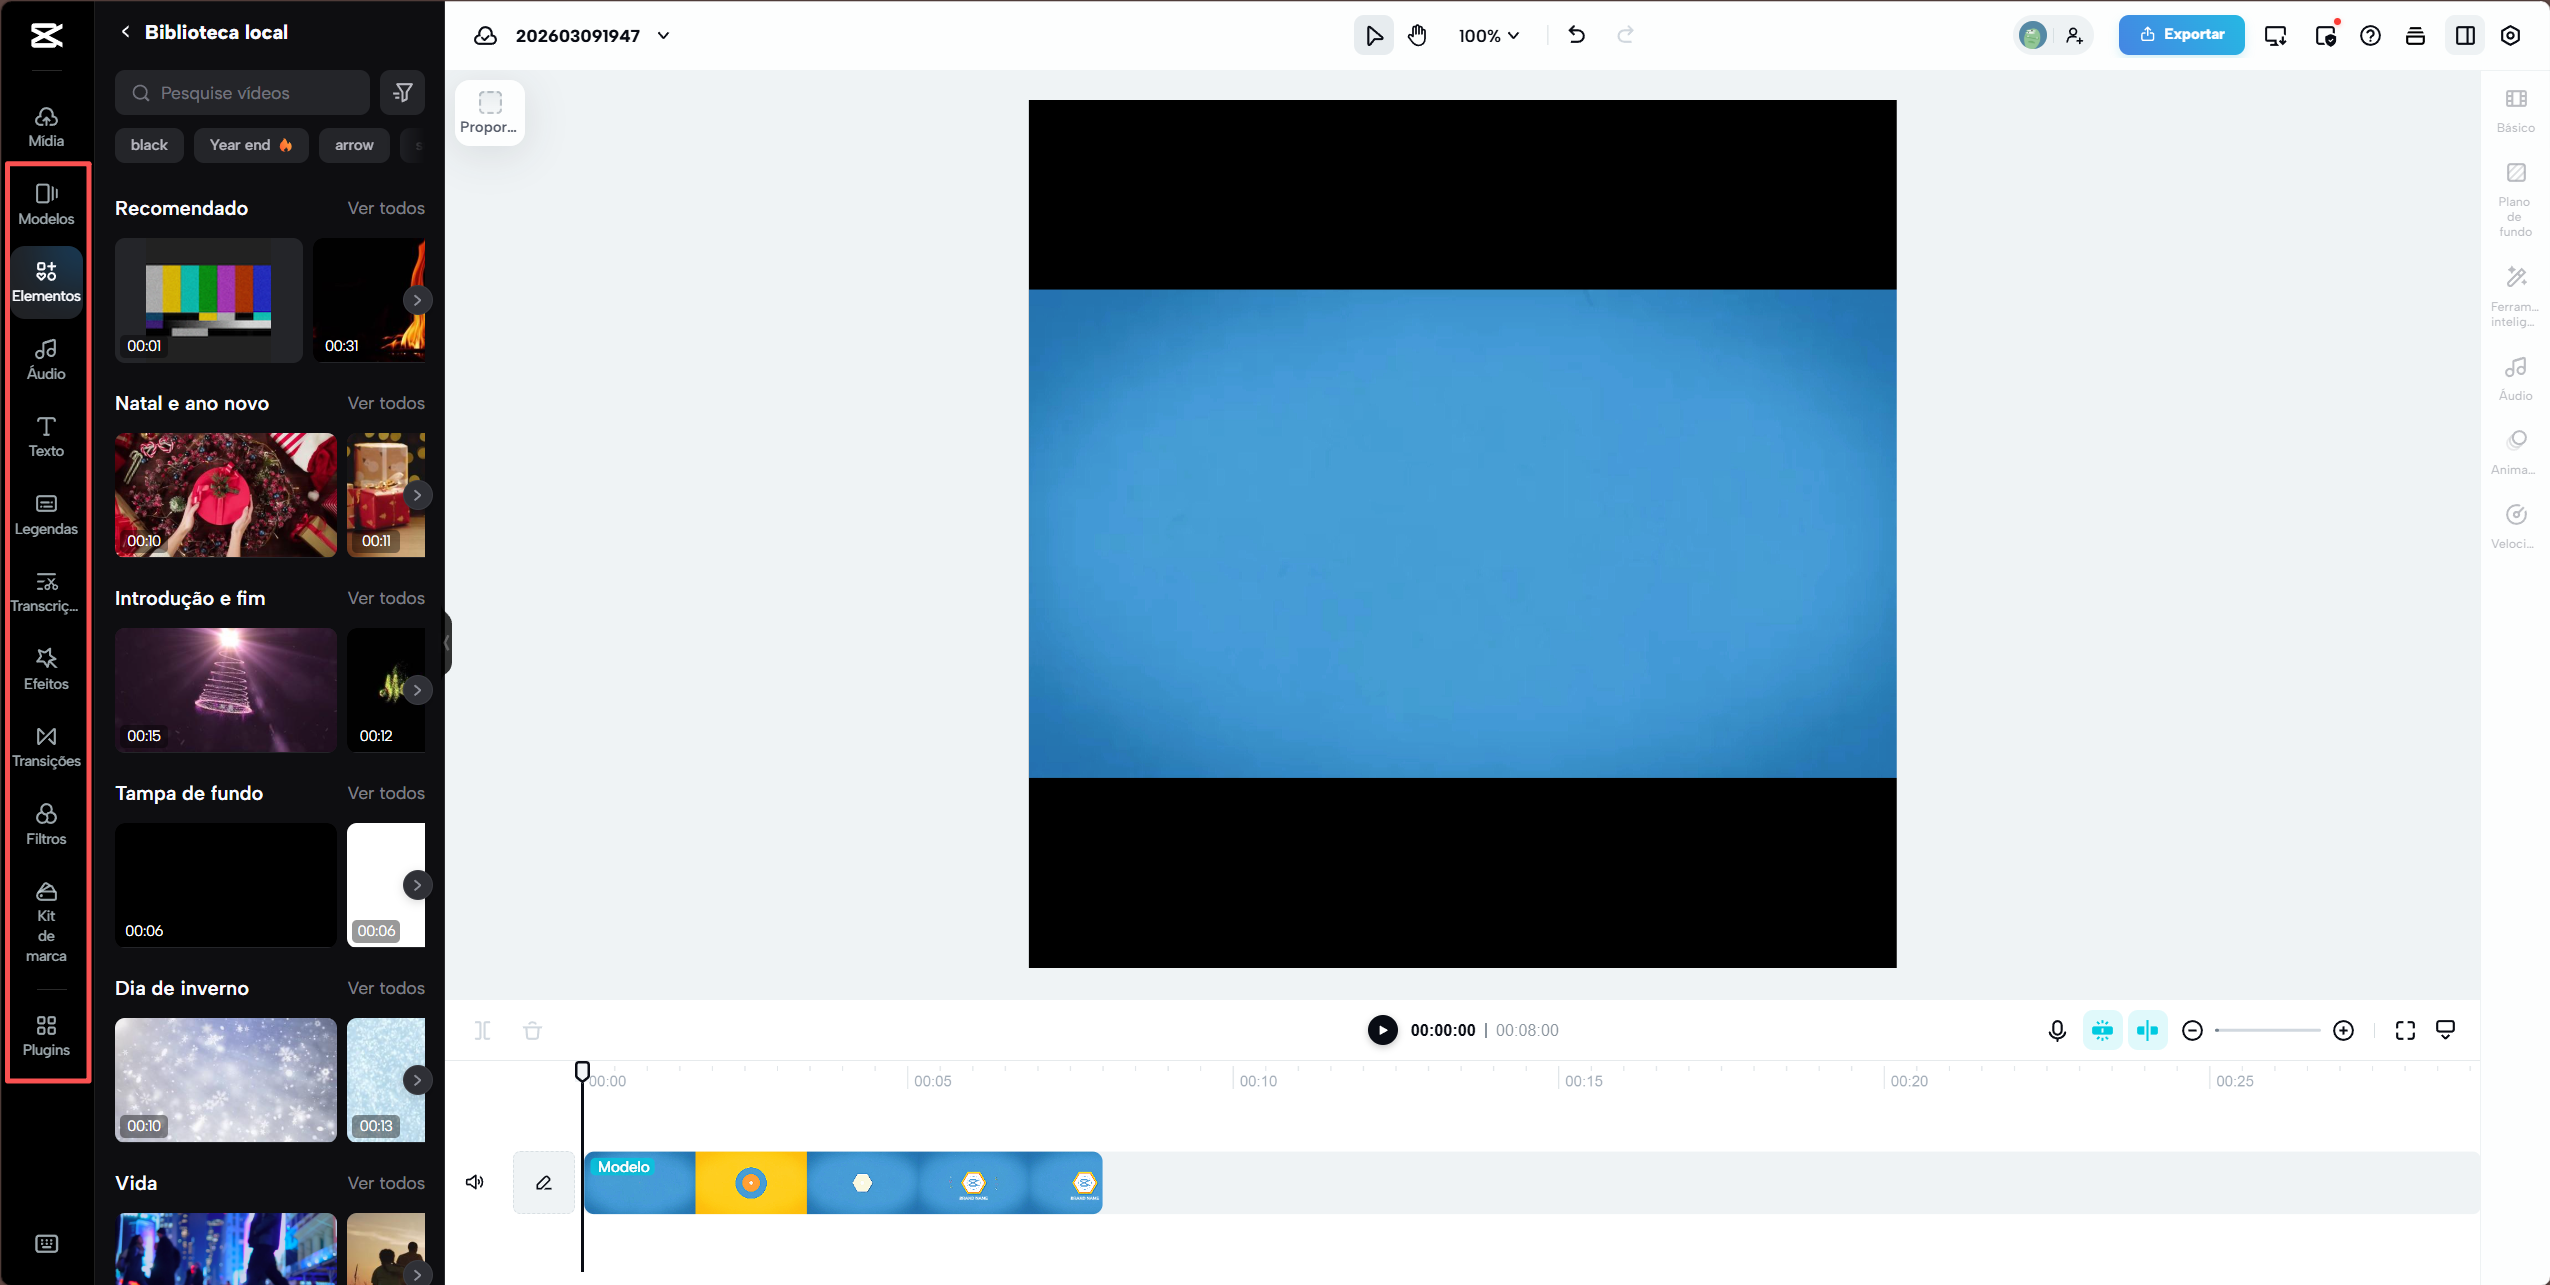Open the Filtros sidebar panel
This screenshot has height=1285, width=2550.
[46, 824]
